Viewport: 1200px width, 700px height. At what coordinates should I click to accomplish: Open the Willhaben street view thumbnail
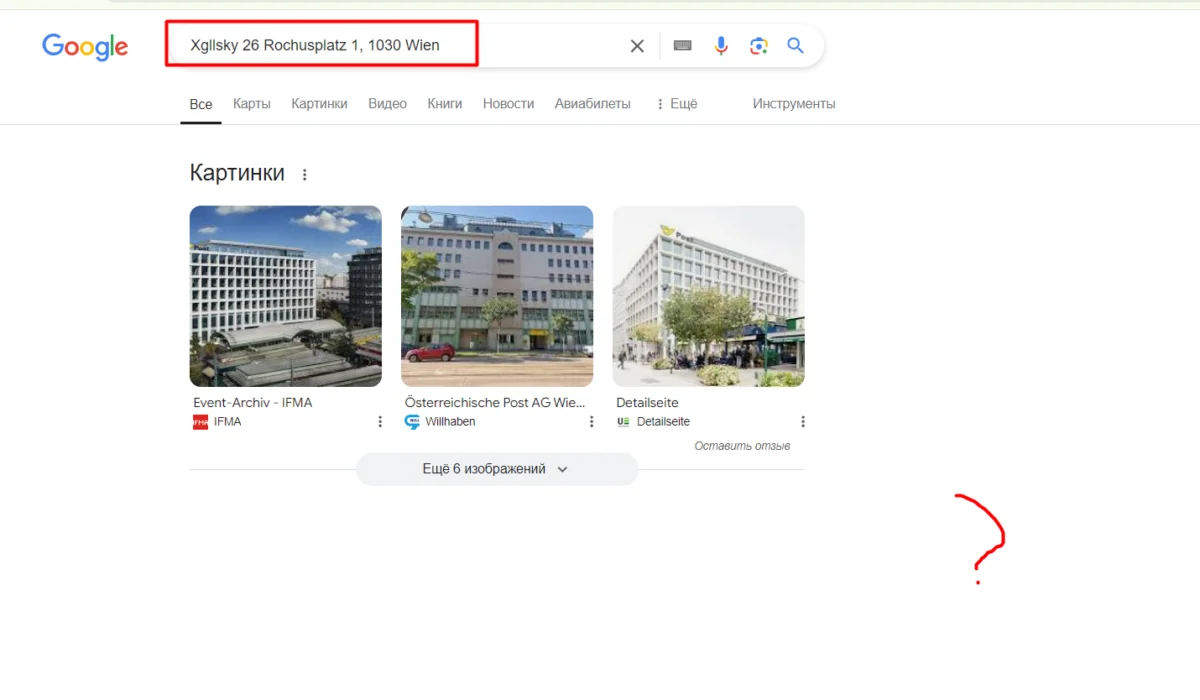tap(497, 296)
